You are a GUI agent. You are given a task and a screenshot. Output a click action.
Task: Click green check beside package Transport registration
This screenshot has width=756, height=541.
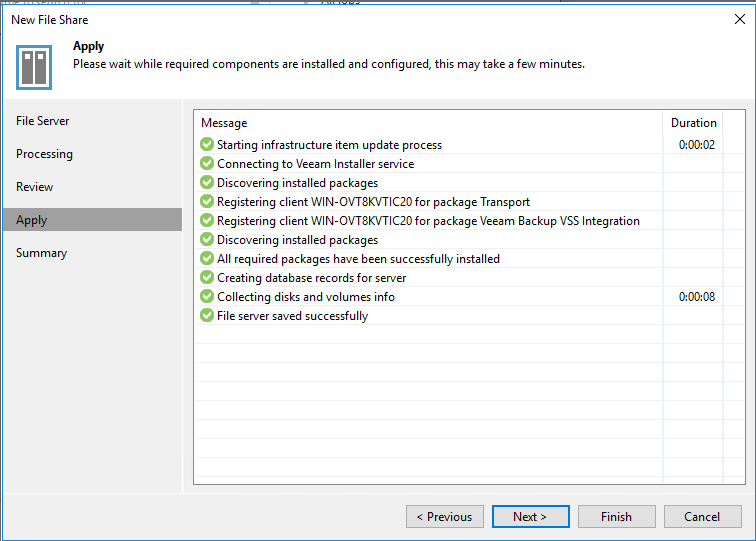[207, 202]
